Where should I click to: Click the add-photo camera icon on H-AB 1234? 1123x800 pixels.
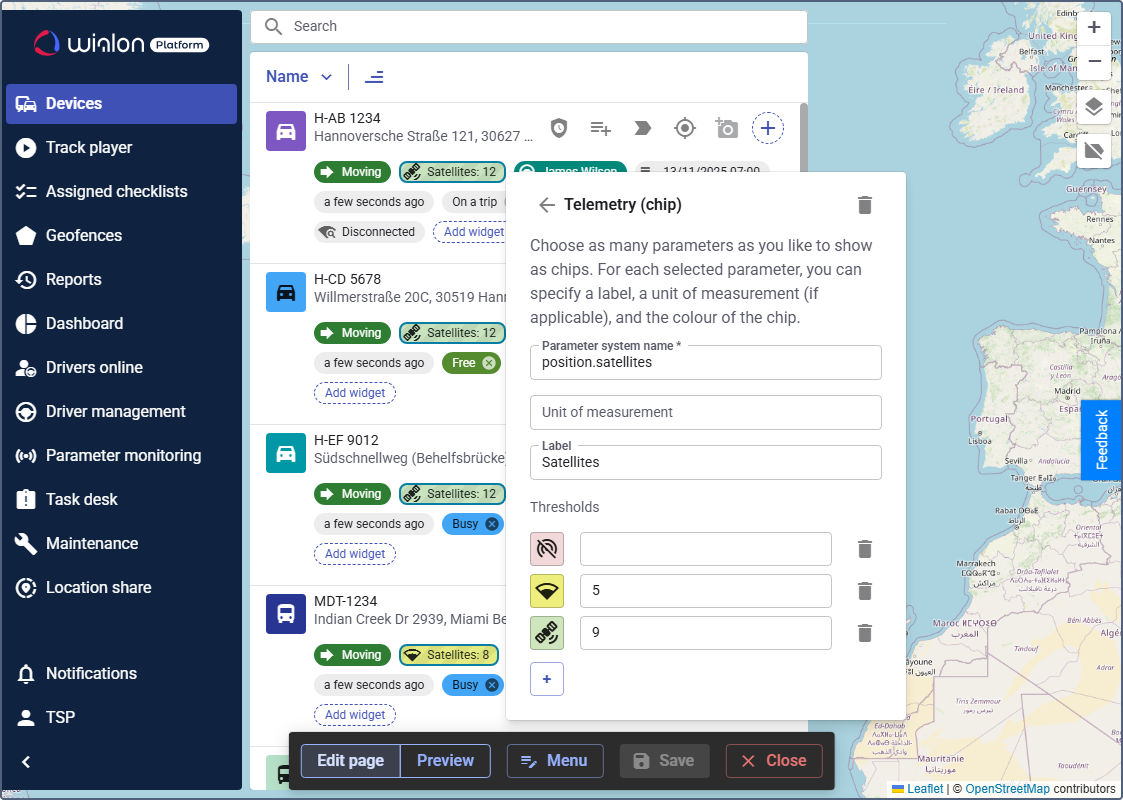coord(726,128)
